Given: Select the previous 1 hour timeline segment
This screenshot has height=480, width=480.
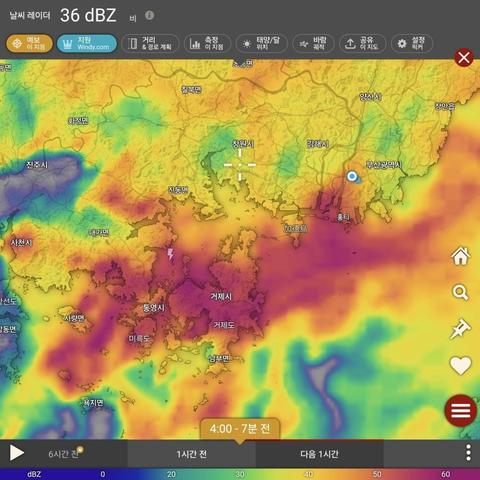Looking at the screenshot, I should pyautogui.click(x=191, y=454).
